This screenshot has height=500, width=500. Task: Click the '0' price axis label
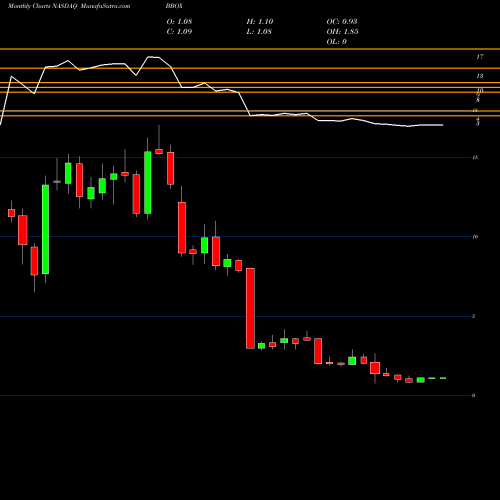point(474,395)
